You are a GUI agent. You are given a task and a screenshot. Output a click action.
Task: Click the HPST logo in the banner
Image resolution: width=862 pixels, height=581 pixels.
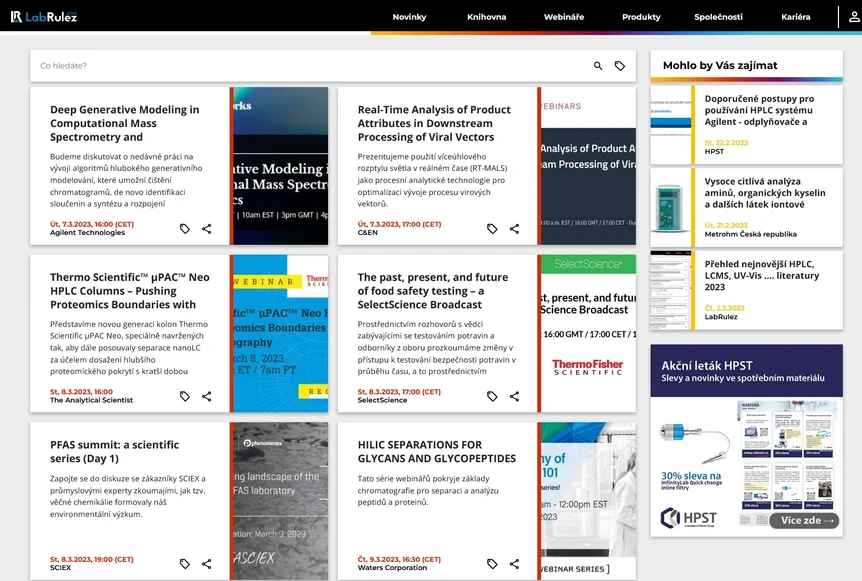689,518
